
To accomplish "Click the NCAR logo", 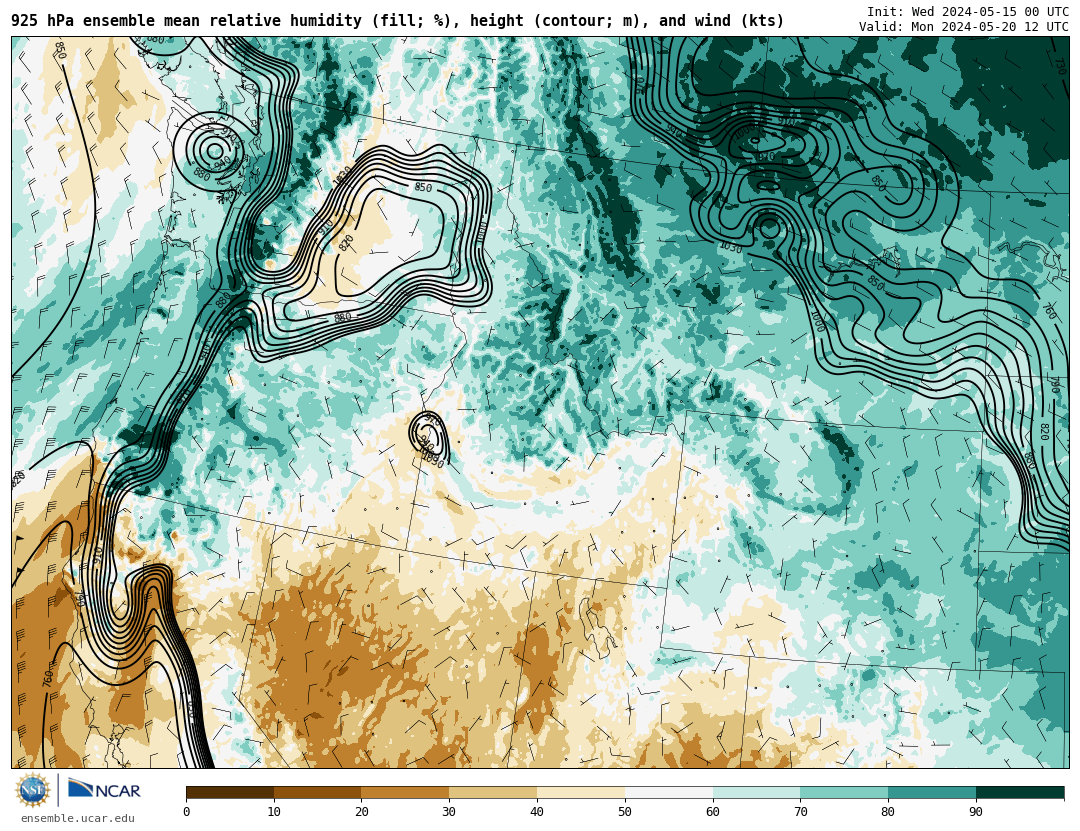I will pyautogui.click(x=104, y=789).
